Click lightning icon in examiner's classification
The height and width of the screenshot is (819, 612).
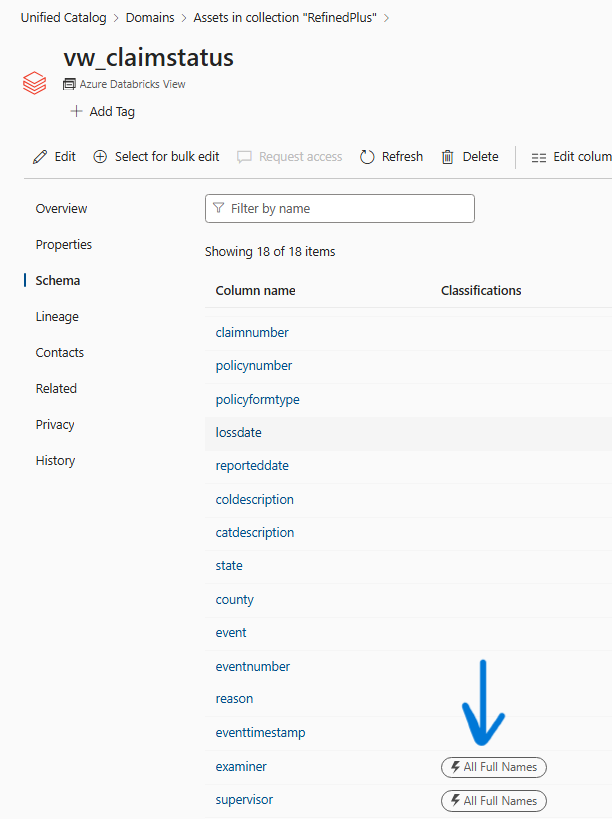click(455, 767)
